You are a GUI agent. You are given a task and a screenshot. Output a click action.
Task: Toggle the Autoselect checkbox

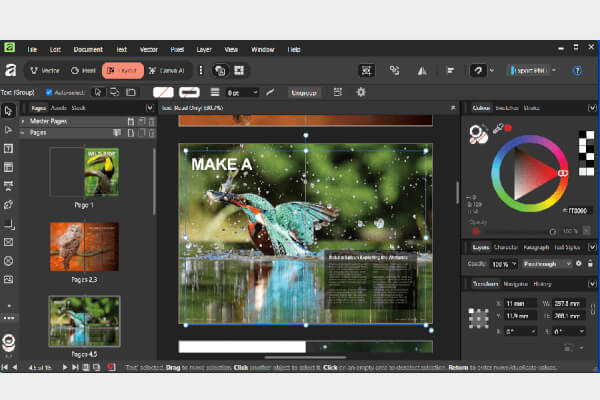tap(49, 92)
